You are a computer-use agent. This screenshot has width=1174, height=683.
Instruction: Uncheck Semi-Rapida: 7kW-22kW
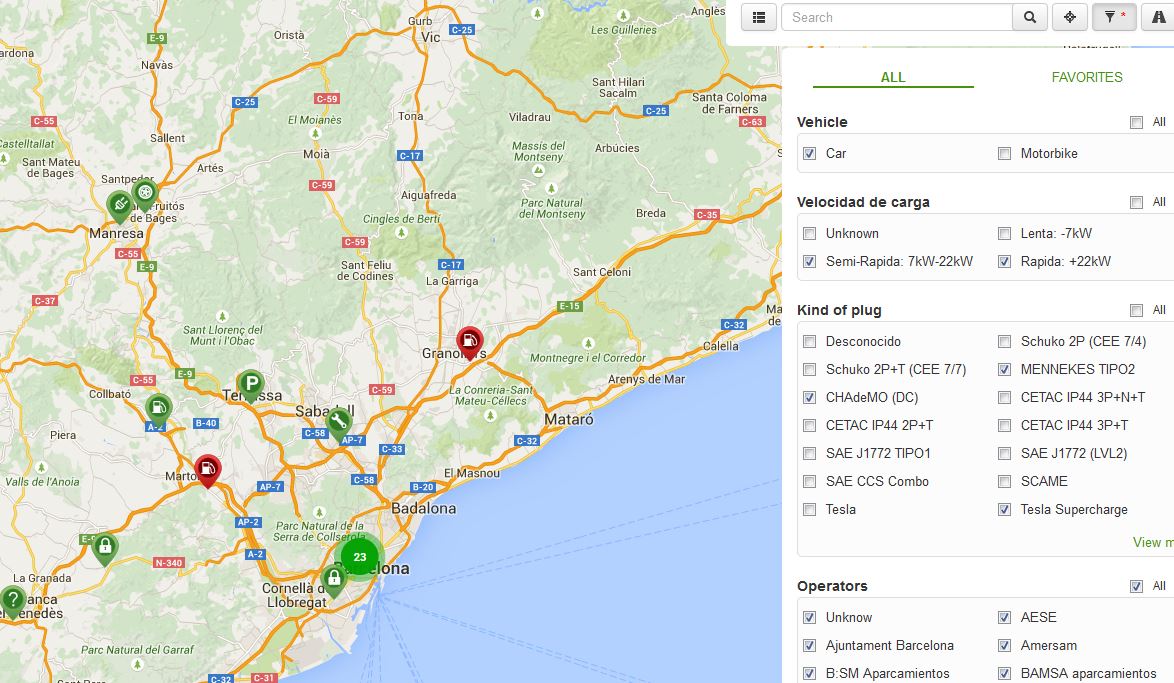pos(809,261)
